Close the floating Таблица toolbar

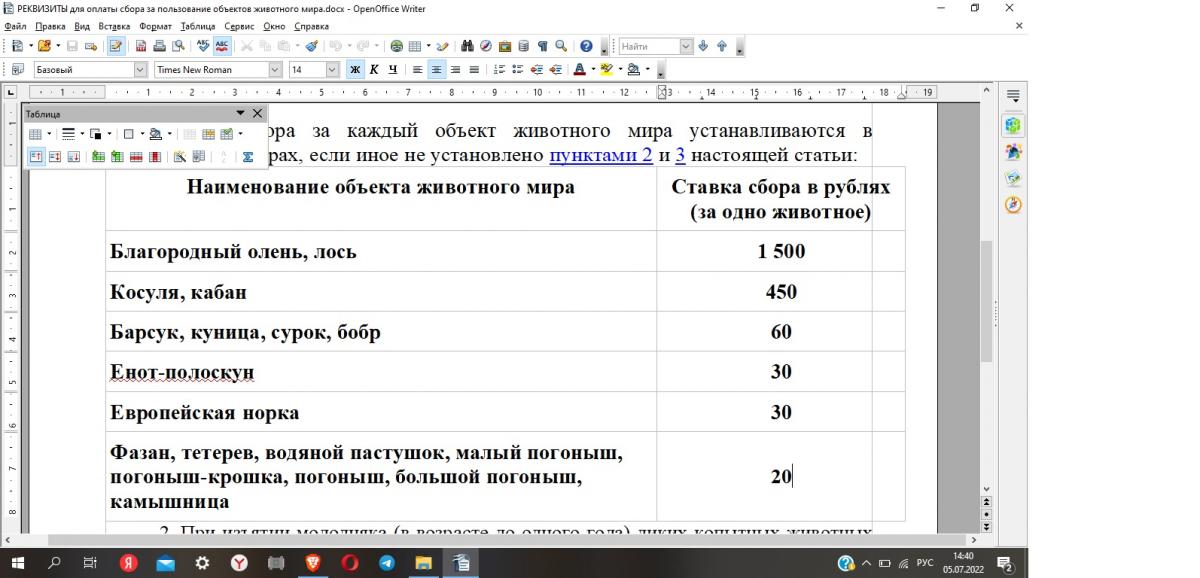(x=257, y=114)
